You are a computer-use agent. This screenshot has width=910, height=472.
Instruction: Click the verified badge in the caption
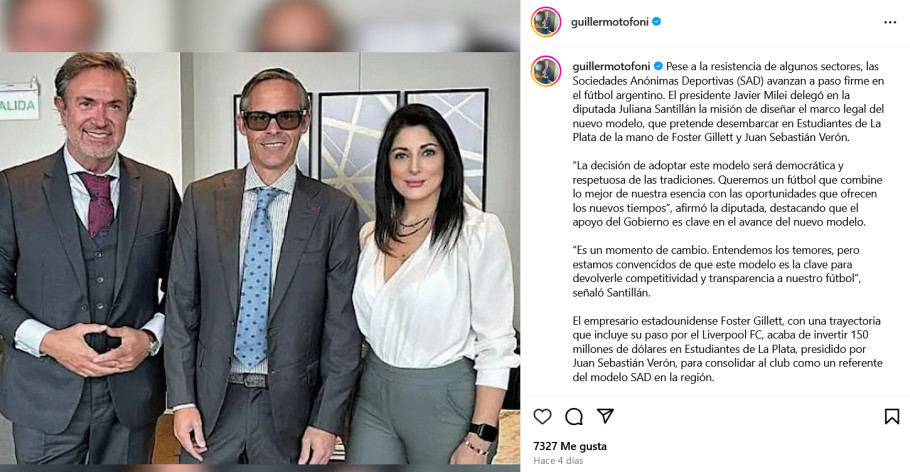[658, 66]
